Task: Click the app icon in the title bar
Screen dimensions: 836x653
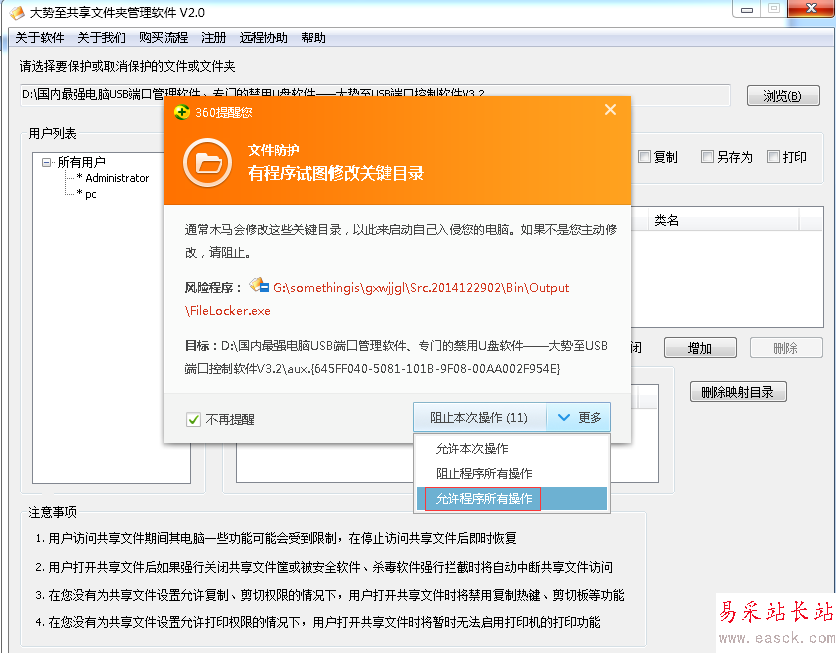Action: pyautogui.click(x=17, y=12)
